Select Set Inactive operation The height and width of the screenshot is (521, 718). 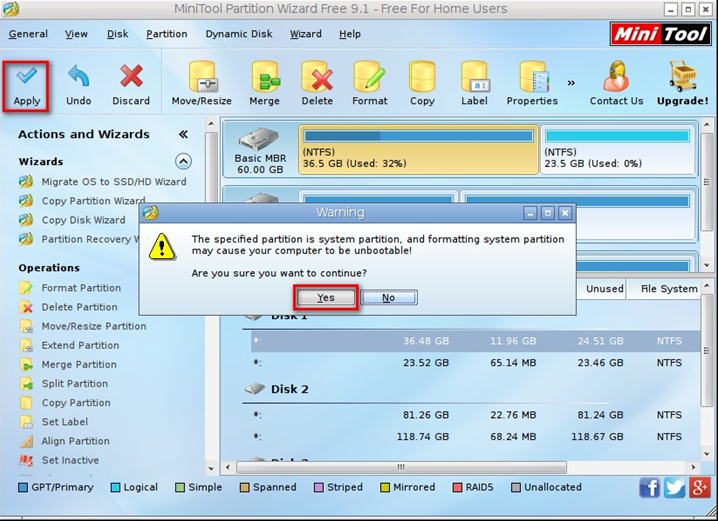(x=70, y=461)
